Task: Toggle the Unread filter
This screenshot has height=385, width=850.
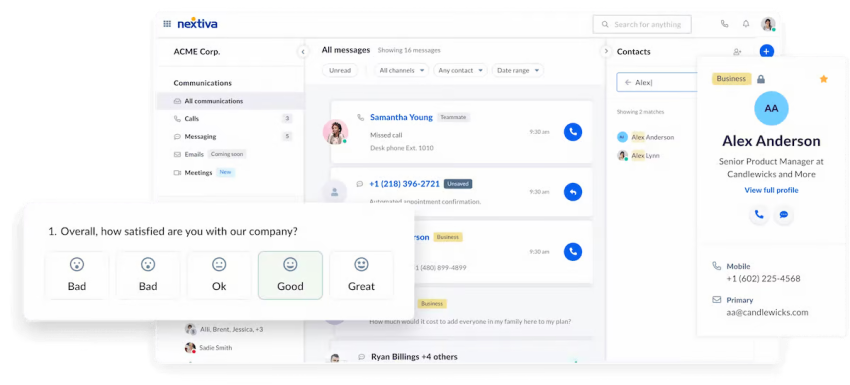Action: tap(340, 70)
